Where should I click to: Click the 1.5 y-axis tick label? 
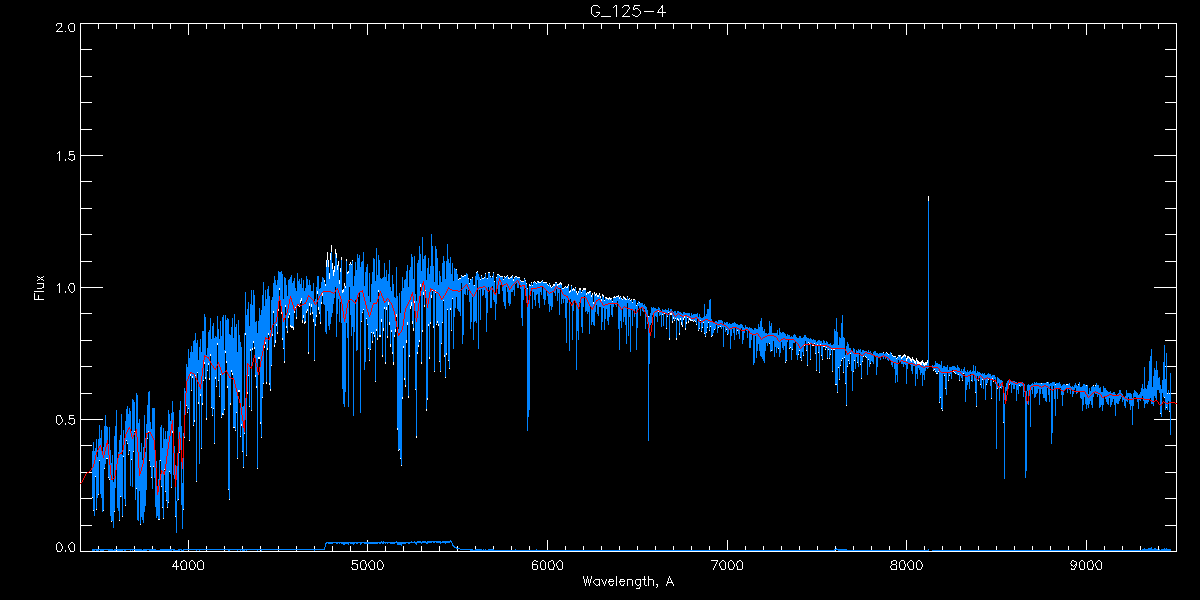[65, 157]
